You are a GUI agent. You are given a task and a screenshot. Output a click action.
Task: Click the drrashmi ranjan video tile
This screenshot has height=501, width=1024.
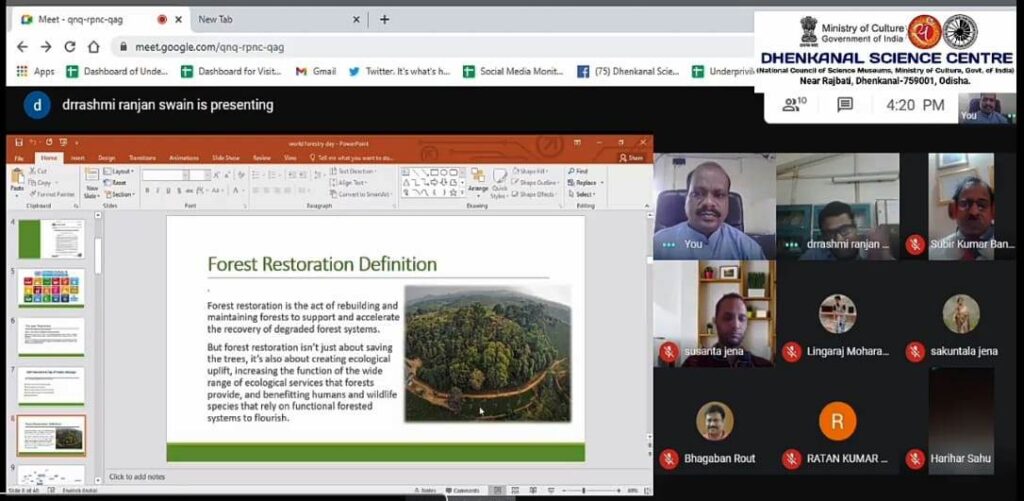[x=837, y=206]
